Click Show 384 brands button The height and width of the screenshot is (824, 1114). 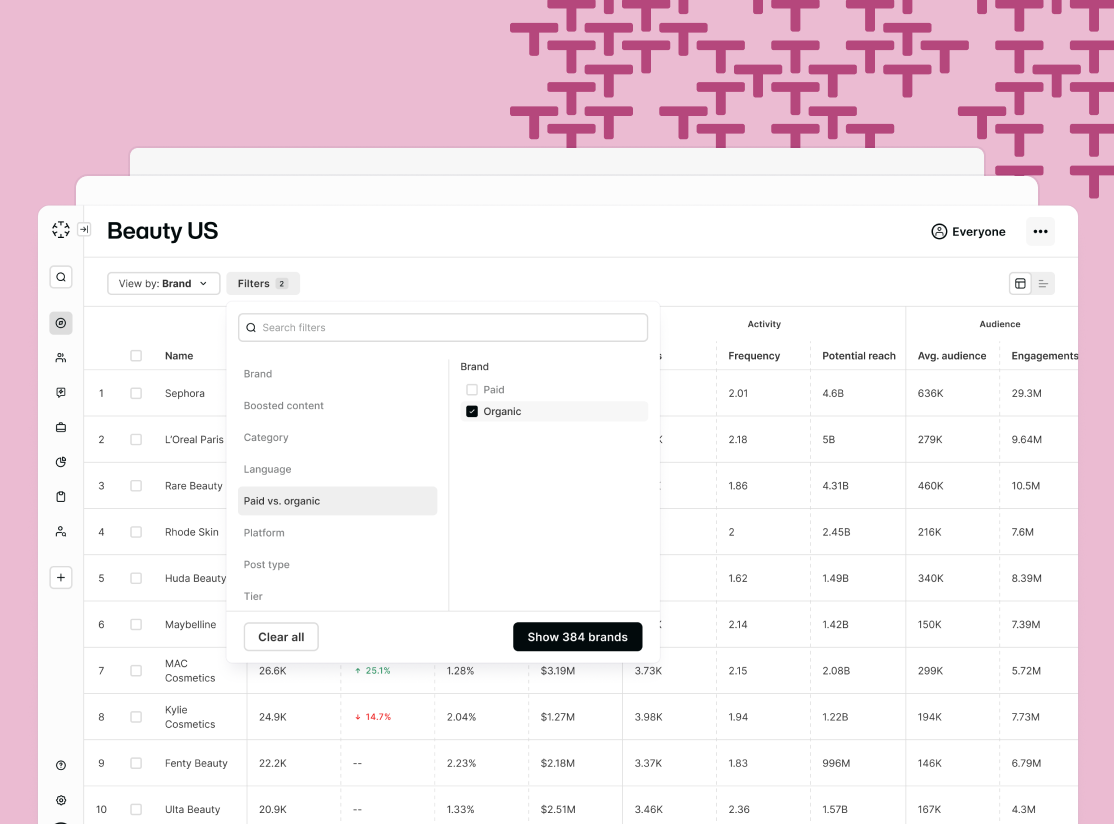pos(578,637)
